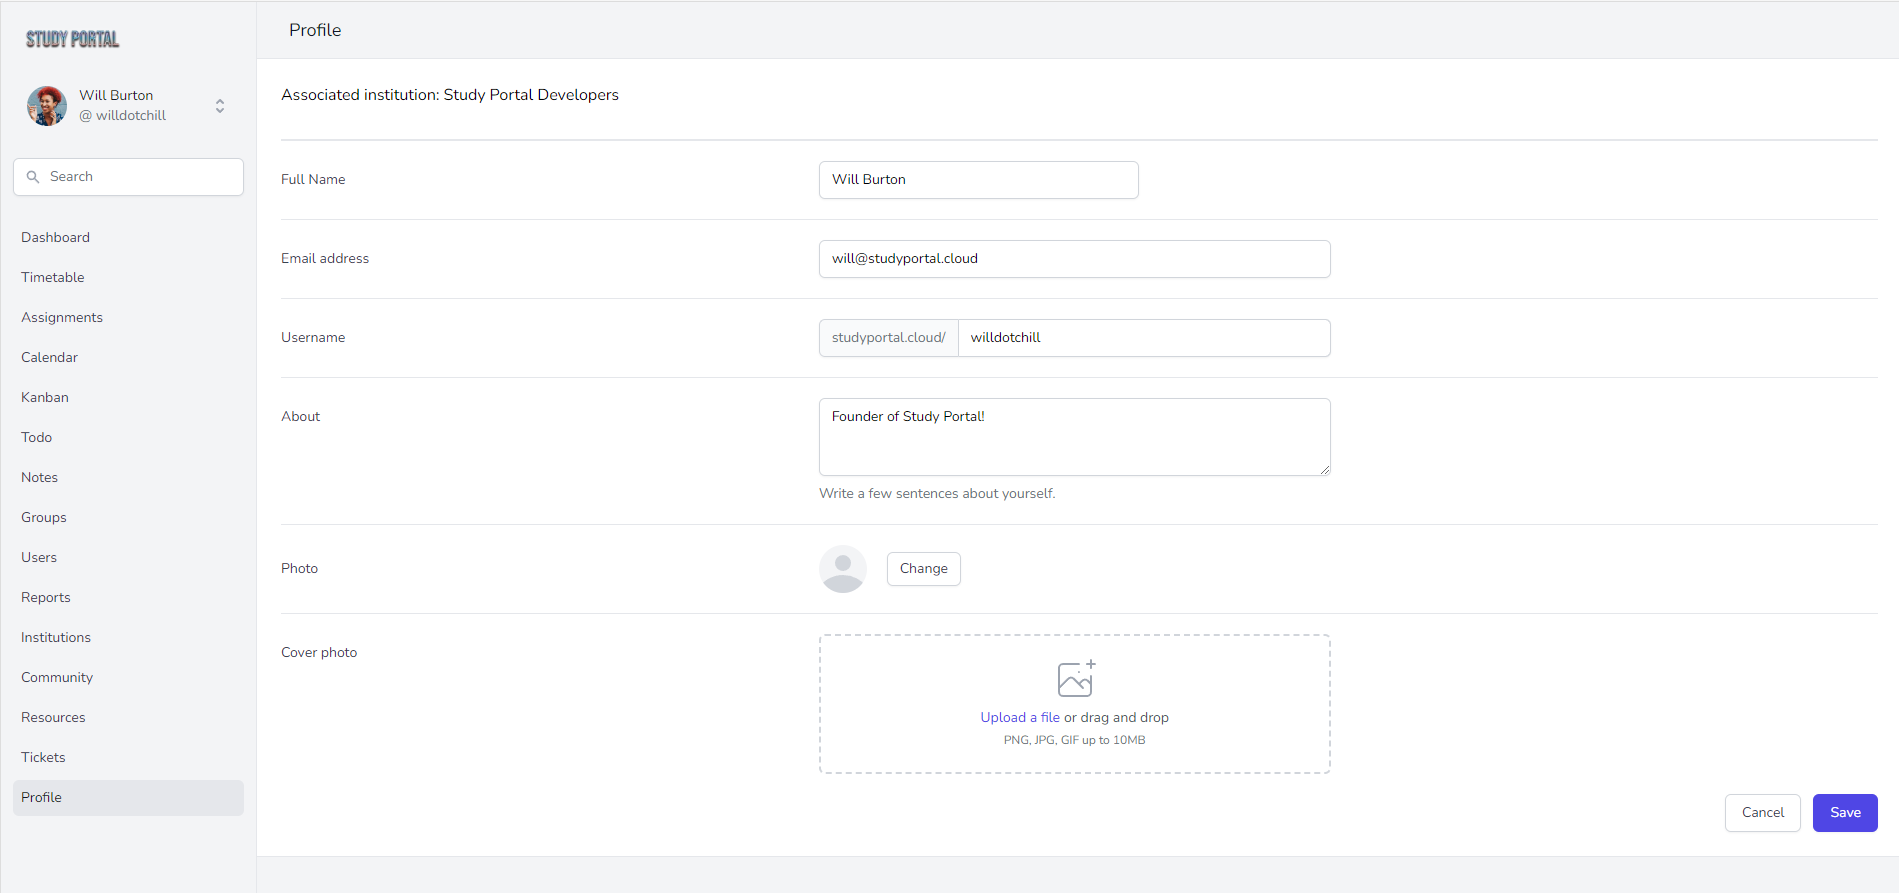View Reports
The image size is (1899, 893).
(x=128, y=597)
